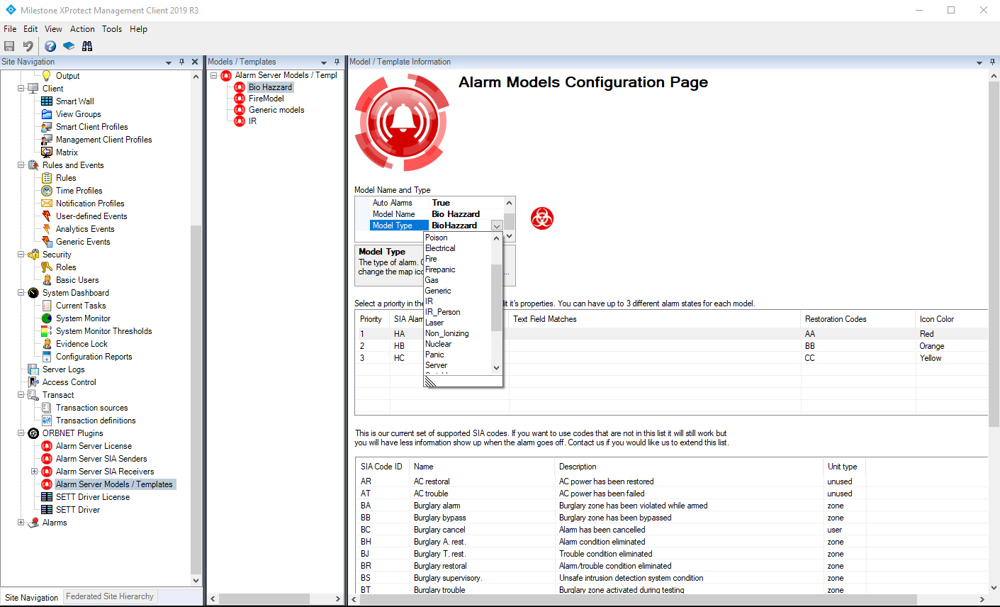Click the Evidence Lock icon in navigation
This screenshot has width=1000, height=607.
(x=46, y=344)
